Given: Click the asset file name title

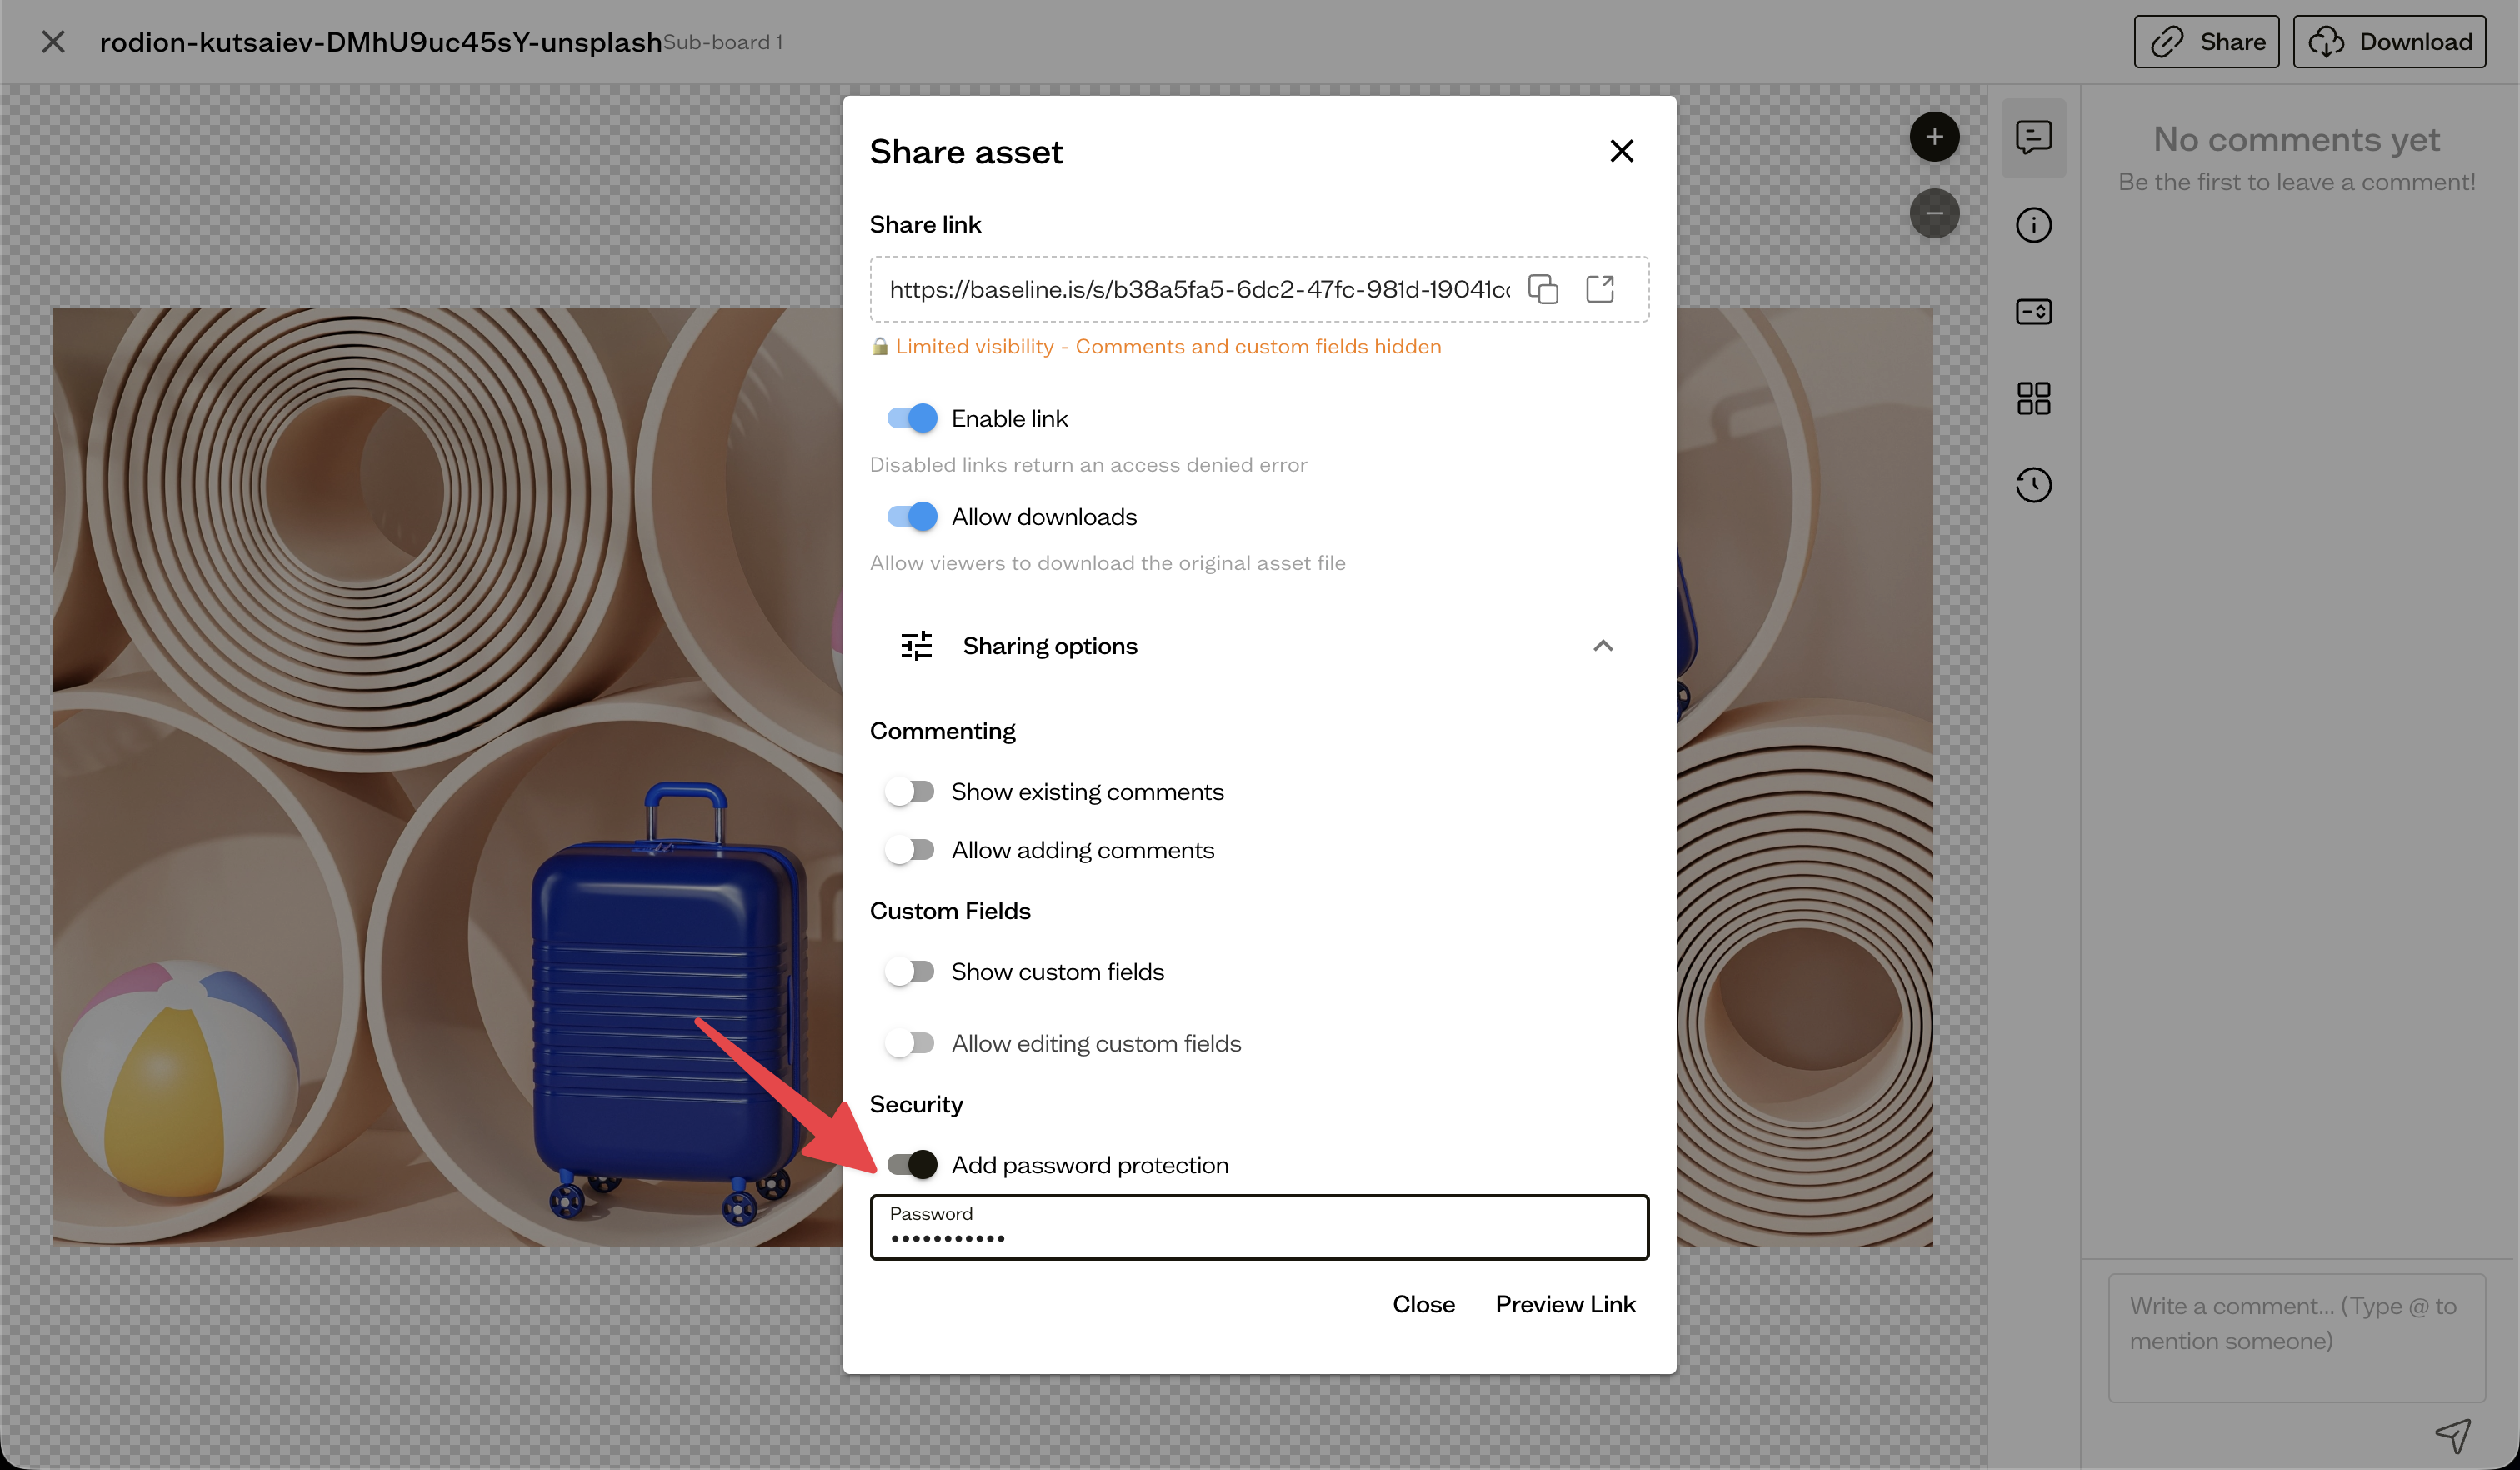Looking at the screenshot, I should (x=381, y=42).
